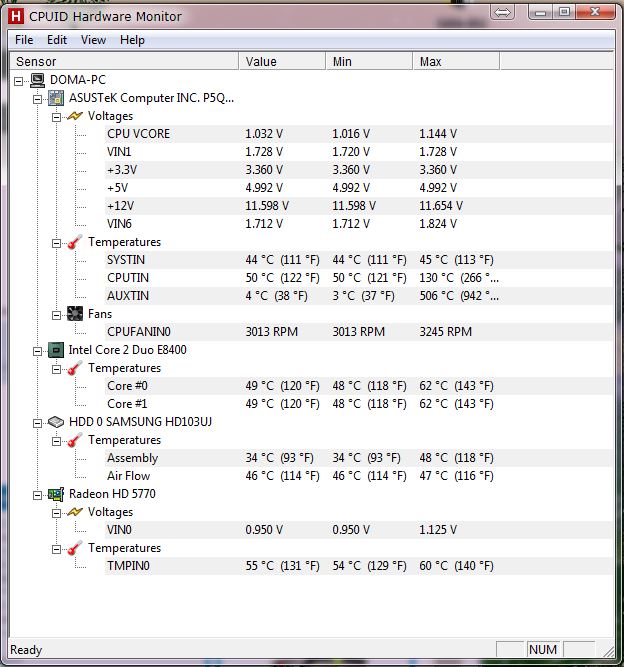Click the 3245 RPM max value
624x667 pixels.
coord(445,332)
